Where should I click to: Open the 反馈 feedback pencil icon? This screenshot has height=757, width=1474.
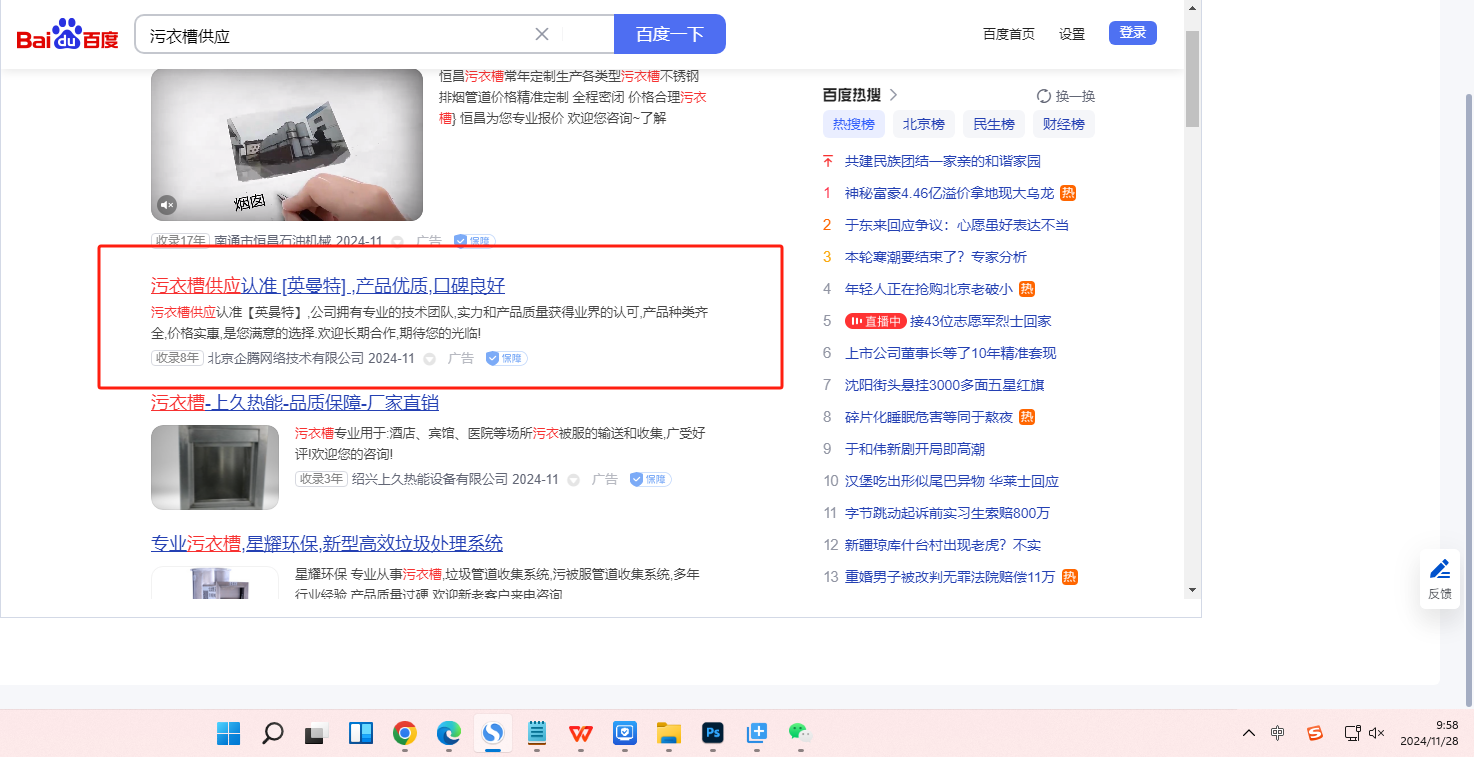pyautogui.click(x=1440, y=570)
